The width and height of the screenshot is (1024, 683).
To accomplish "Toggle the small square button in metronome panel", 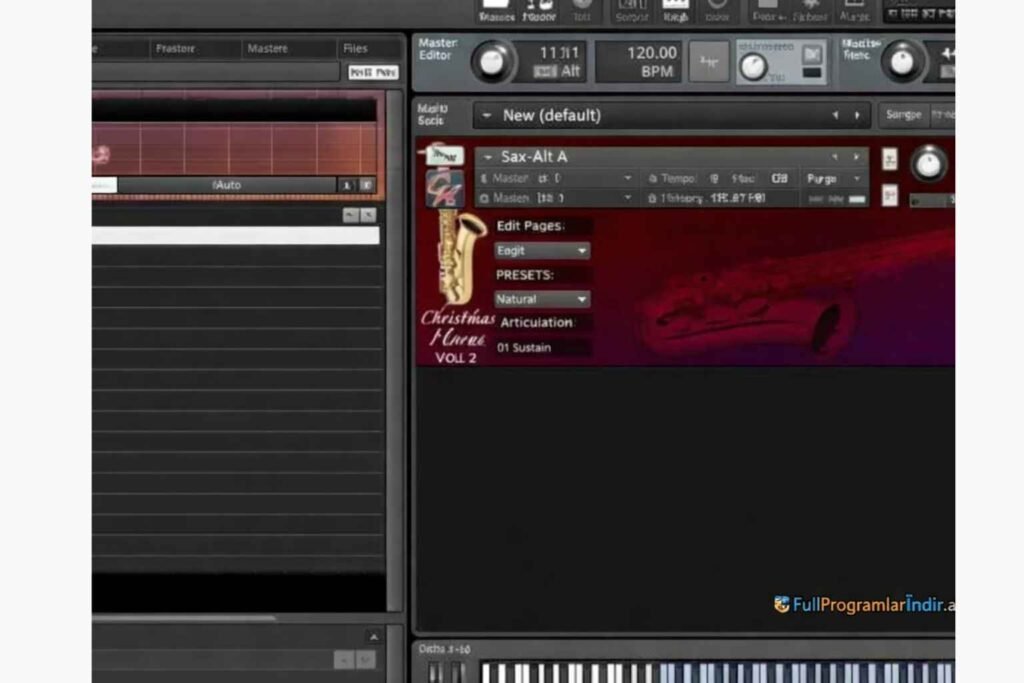I will point(812,55).
